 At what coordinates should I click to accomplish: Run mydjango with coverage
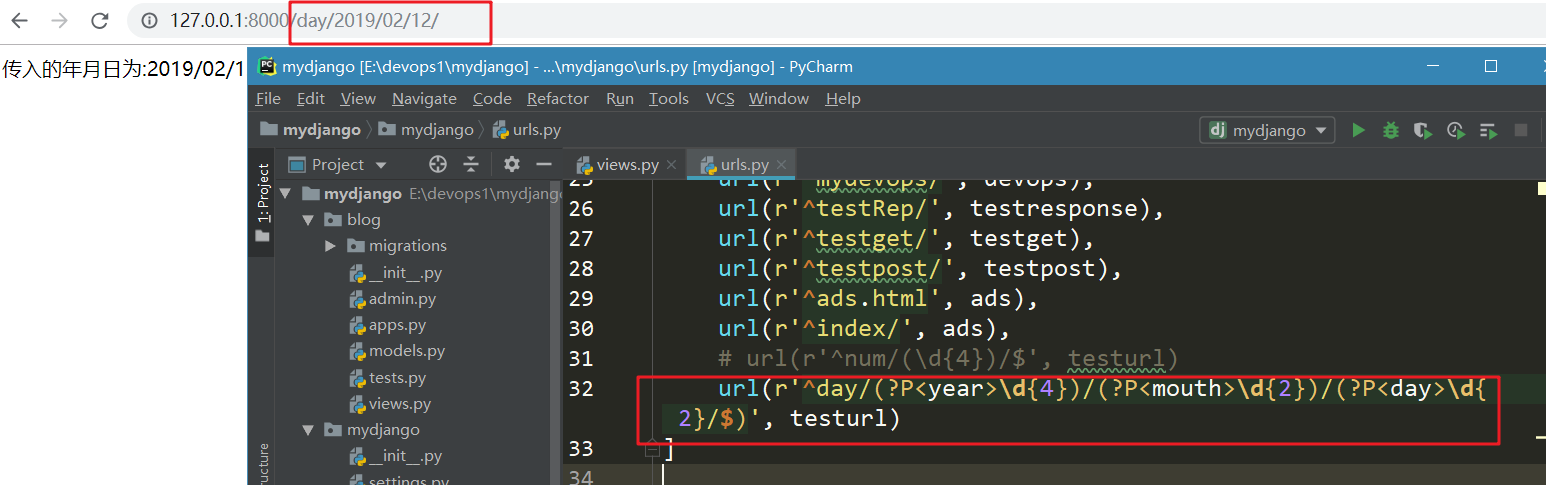click(1423, 130)
